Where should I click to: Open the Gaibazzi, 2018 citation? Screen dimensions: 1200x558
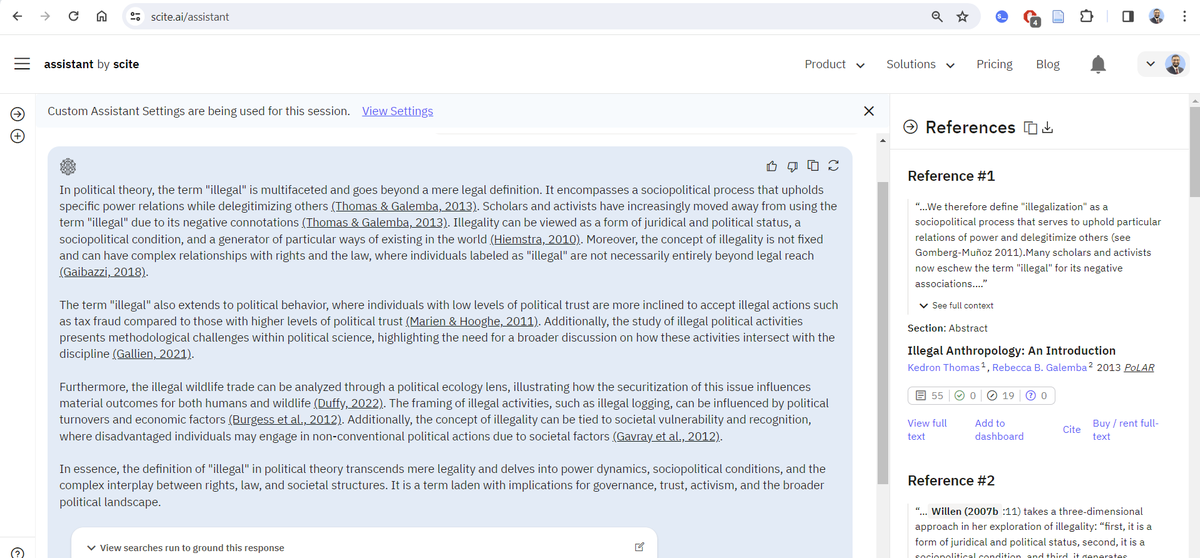pos(103,272)
